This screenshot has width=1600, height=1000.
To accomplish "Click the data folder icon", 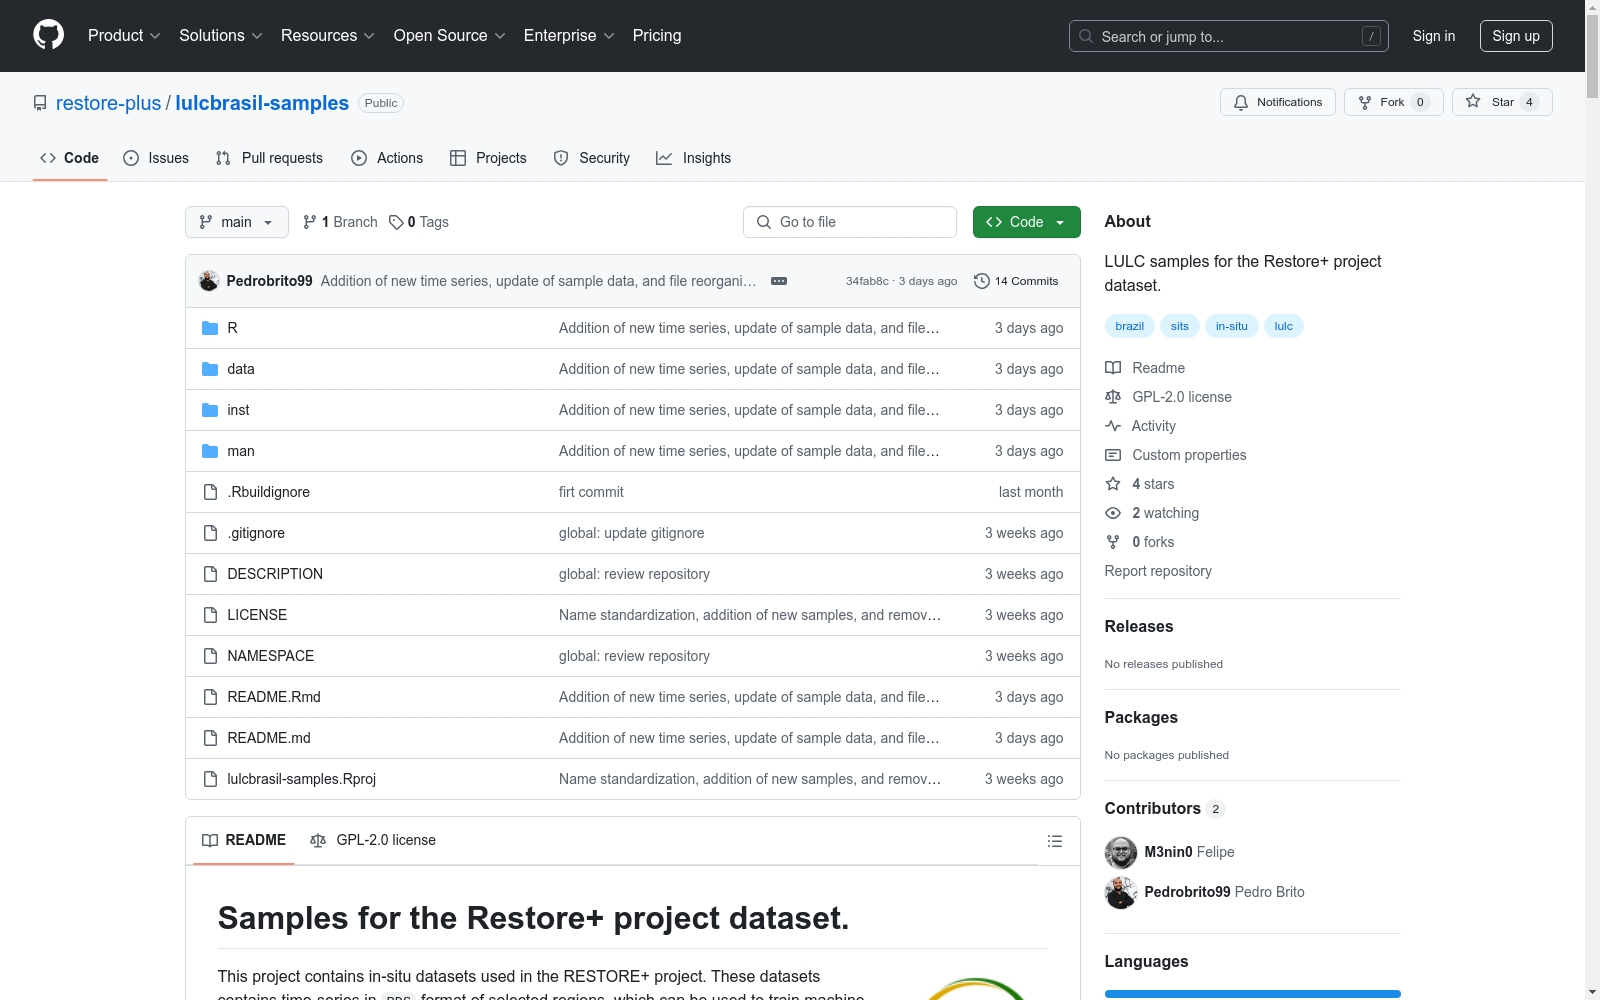I will pyautogui.click(x=210, y=369).
